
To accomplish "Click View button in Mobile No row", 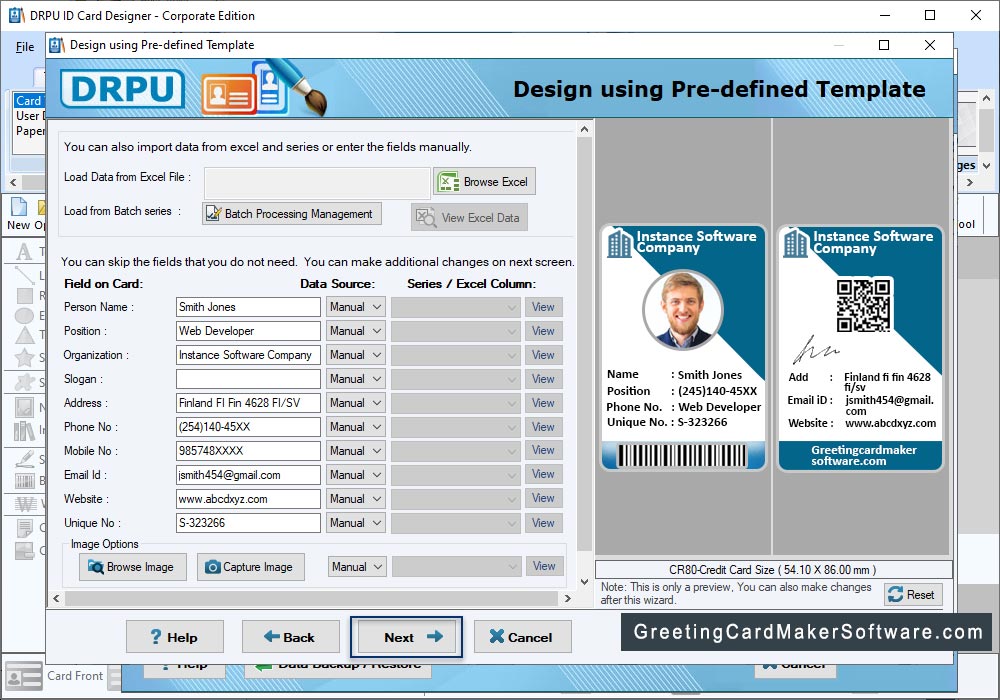I will (x=543, y=450).
